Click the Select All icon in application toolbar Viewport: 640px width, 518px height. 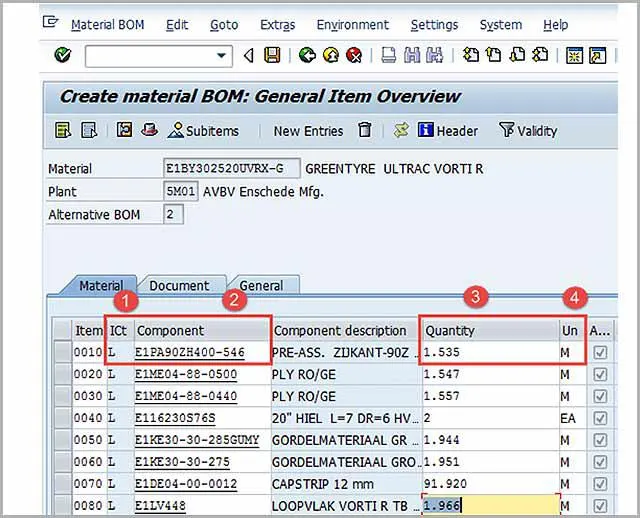[x=63, y=130]
